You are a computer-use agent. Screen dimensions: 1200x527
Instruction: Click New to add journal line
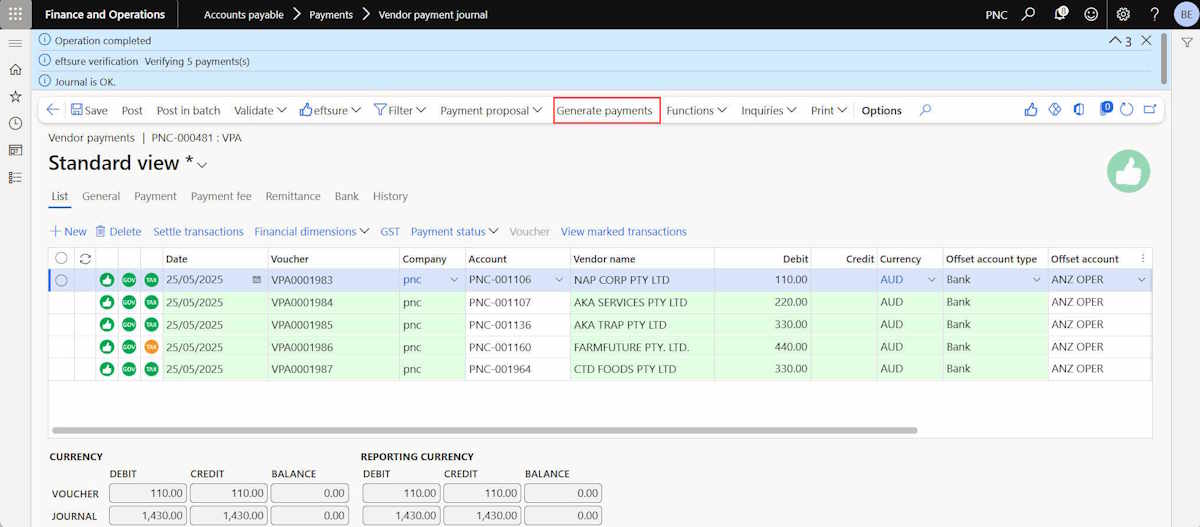coord(68,231)
